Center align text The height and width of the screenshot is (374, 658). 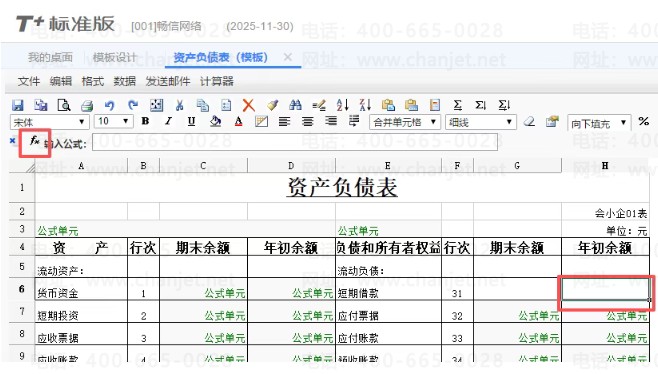308,122
